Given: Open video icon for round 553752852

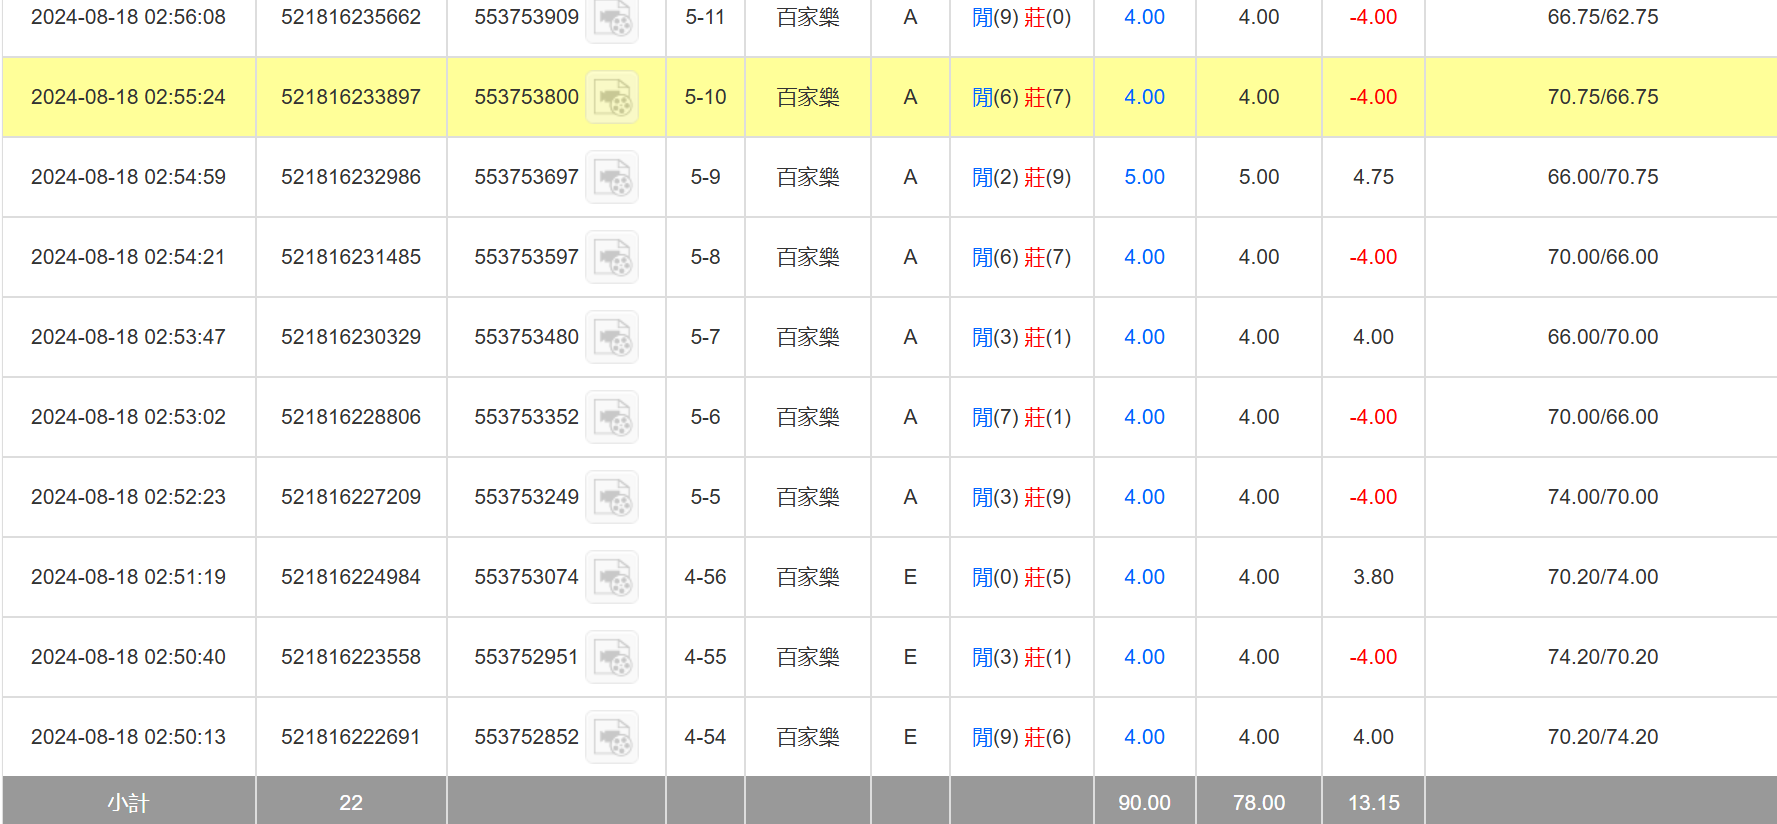Looking at the screenshot, I should coord(612,738).
